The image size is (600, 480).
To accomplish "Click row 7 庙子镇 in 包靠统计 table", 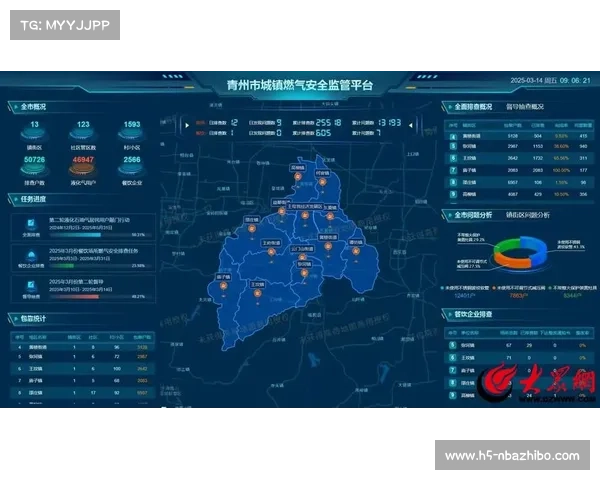I will pyautogui.click(x=83, y=380).
